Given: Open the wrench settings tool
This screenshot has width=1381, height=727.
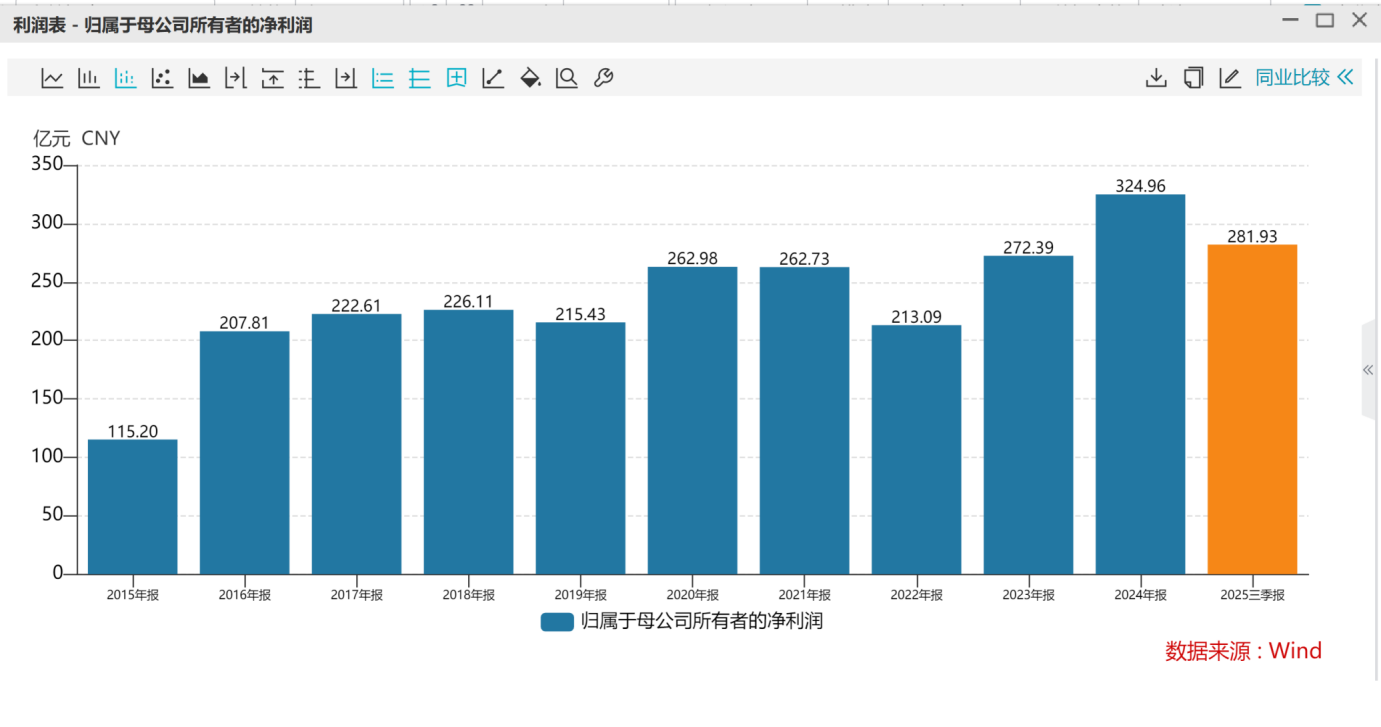Looking at the screenshot, I should (x=603, y=78).
